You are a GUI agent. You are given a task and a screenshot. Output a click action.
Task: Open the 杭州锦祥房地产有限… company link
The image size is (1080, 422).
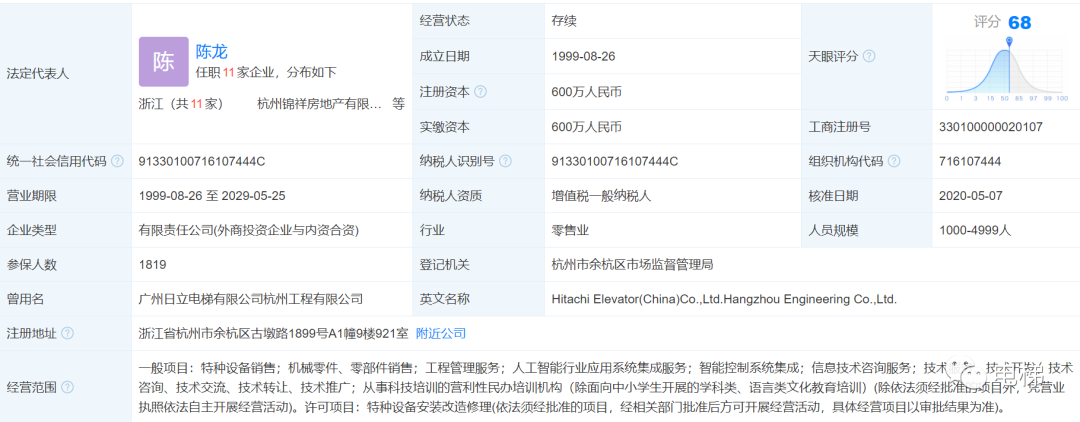(x=319, y=105)
